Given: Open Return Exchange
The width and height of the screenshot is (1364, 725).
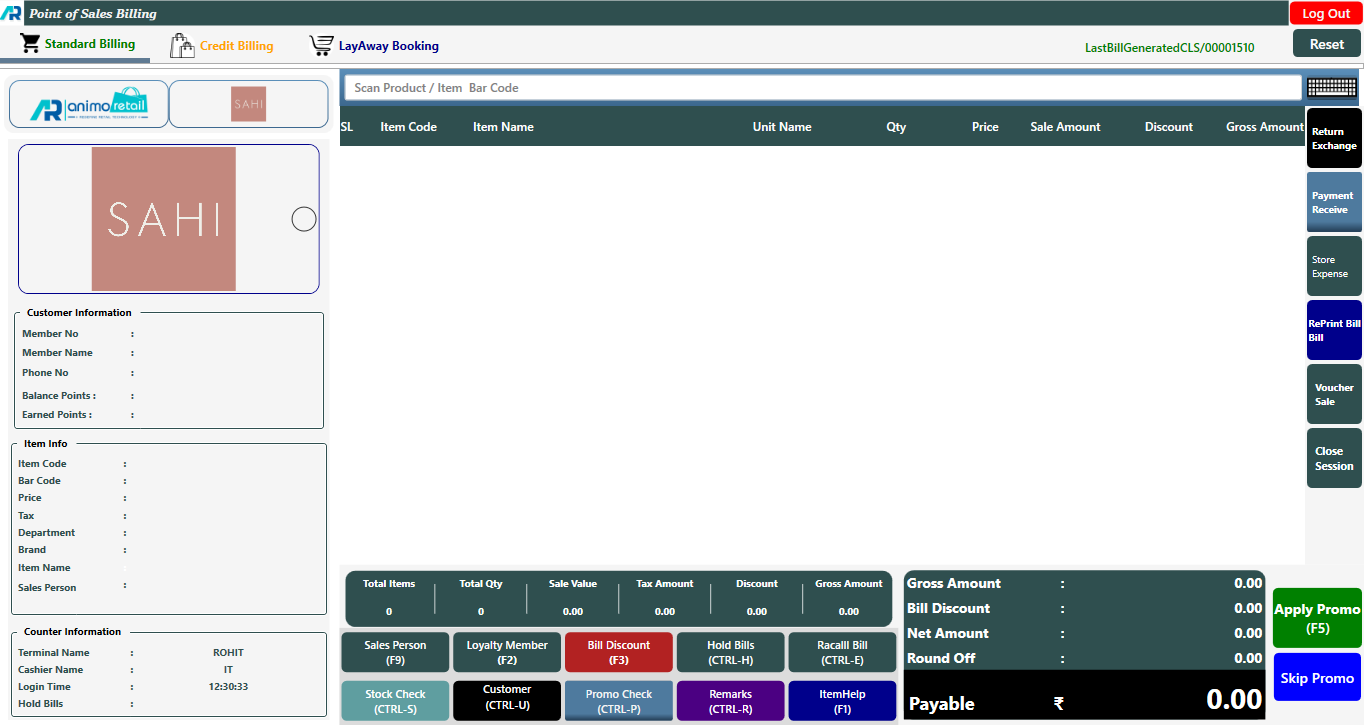Looking at the screenshot, I should [x=1334, y=139].
